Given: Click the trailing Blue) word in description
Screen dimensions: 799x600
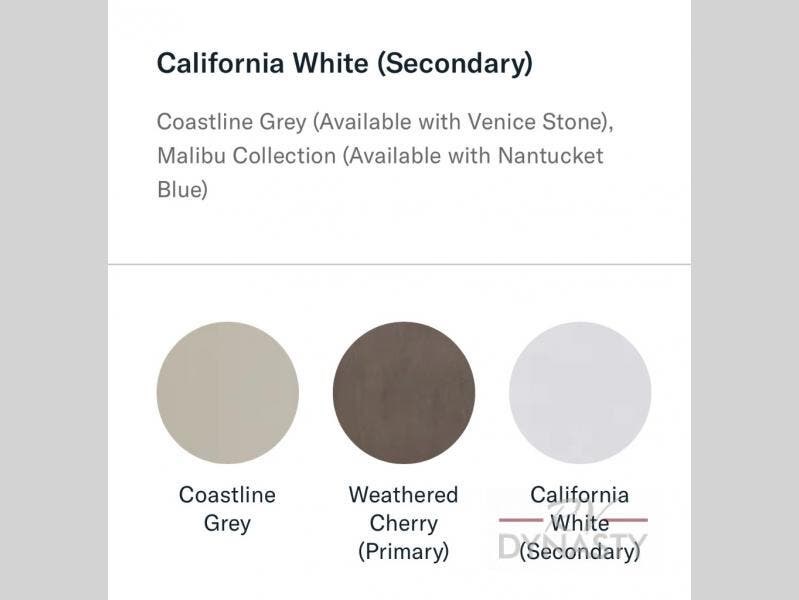Looking at the screenshot, I should coord(182,190).
